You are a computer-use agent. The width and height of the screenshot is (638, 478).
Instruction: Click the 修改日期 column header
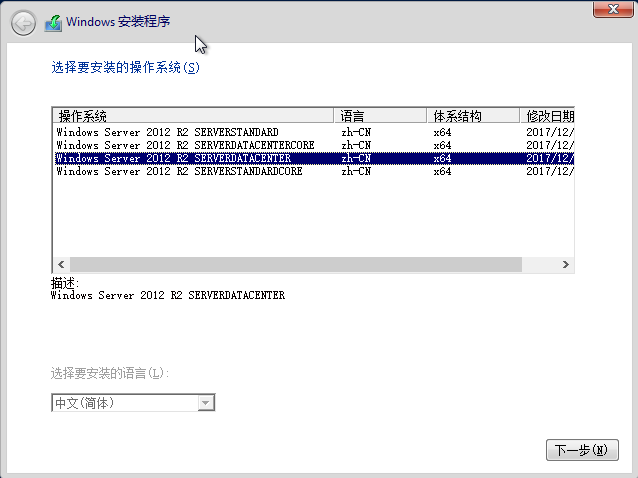(547, 116)
